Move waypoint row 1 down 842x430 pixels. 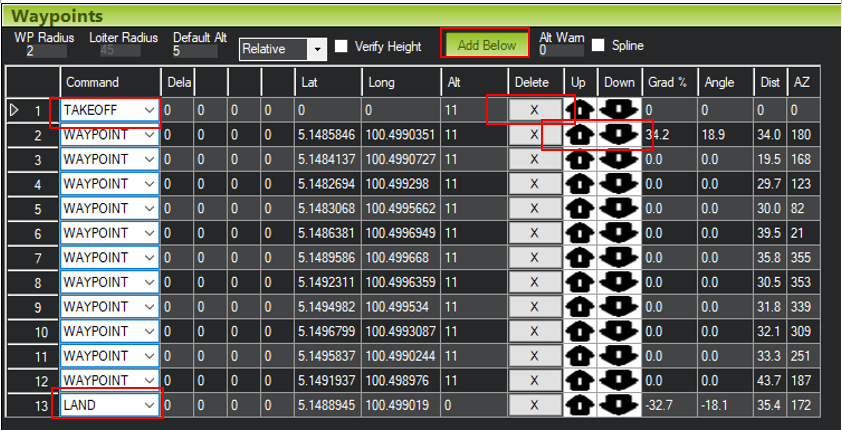(619, 110)
